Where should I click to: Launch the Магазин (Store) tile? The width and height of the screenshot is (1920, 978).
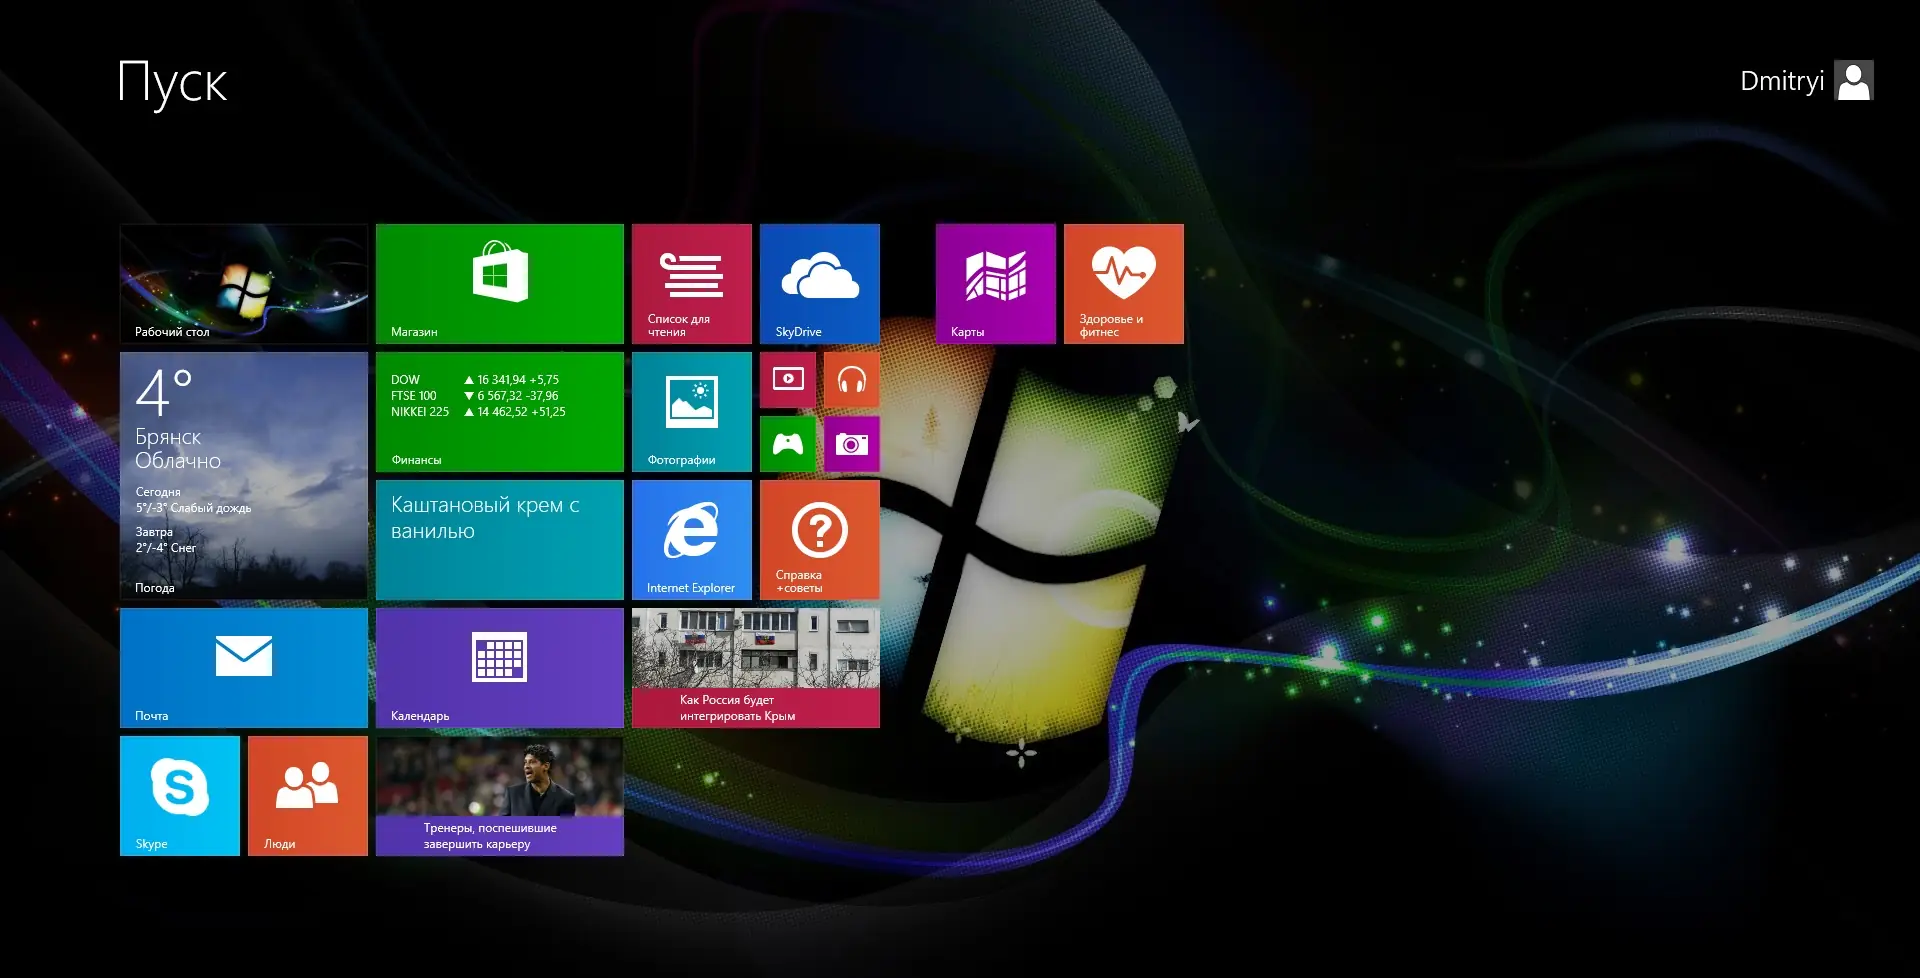click(500, 284)
